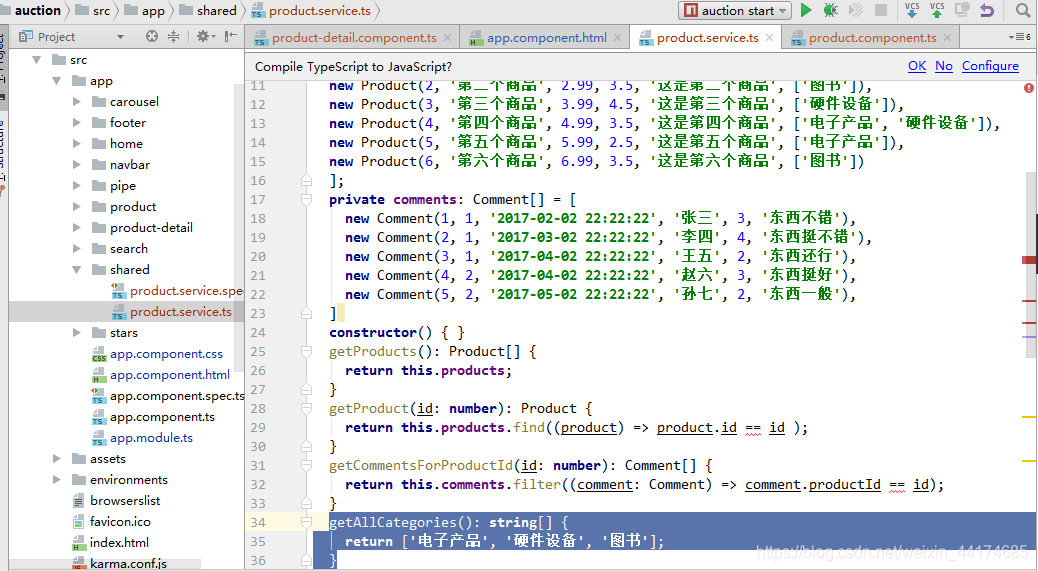Viewport: 1038px width, 571px height.
Task: Click line number 24 in gutter
Action: click(x=258, y=332)
